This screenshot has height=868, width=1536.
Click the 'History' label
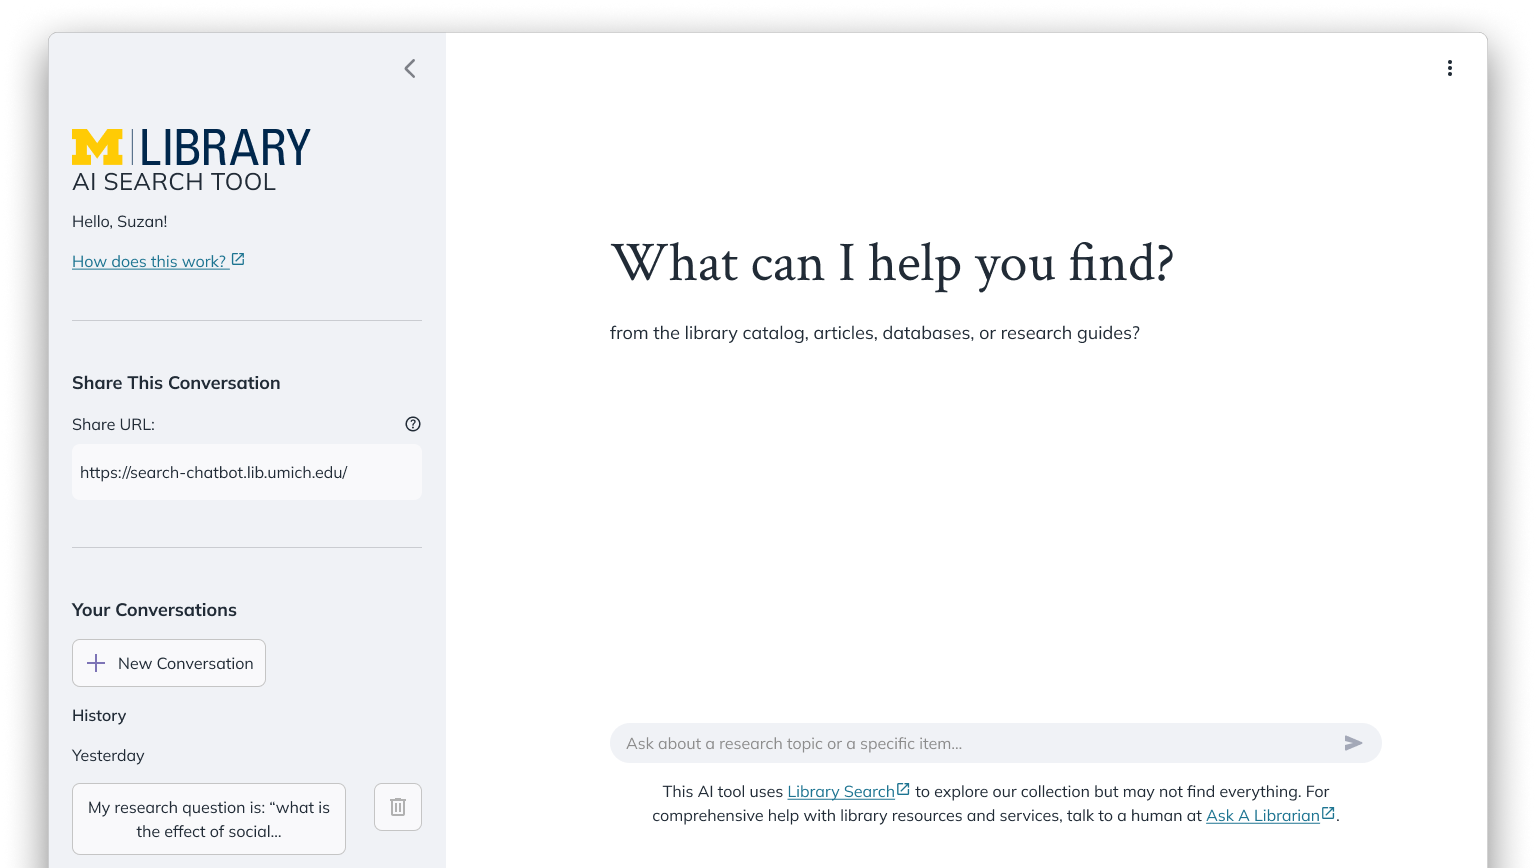point(99,716)
